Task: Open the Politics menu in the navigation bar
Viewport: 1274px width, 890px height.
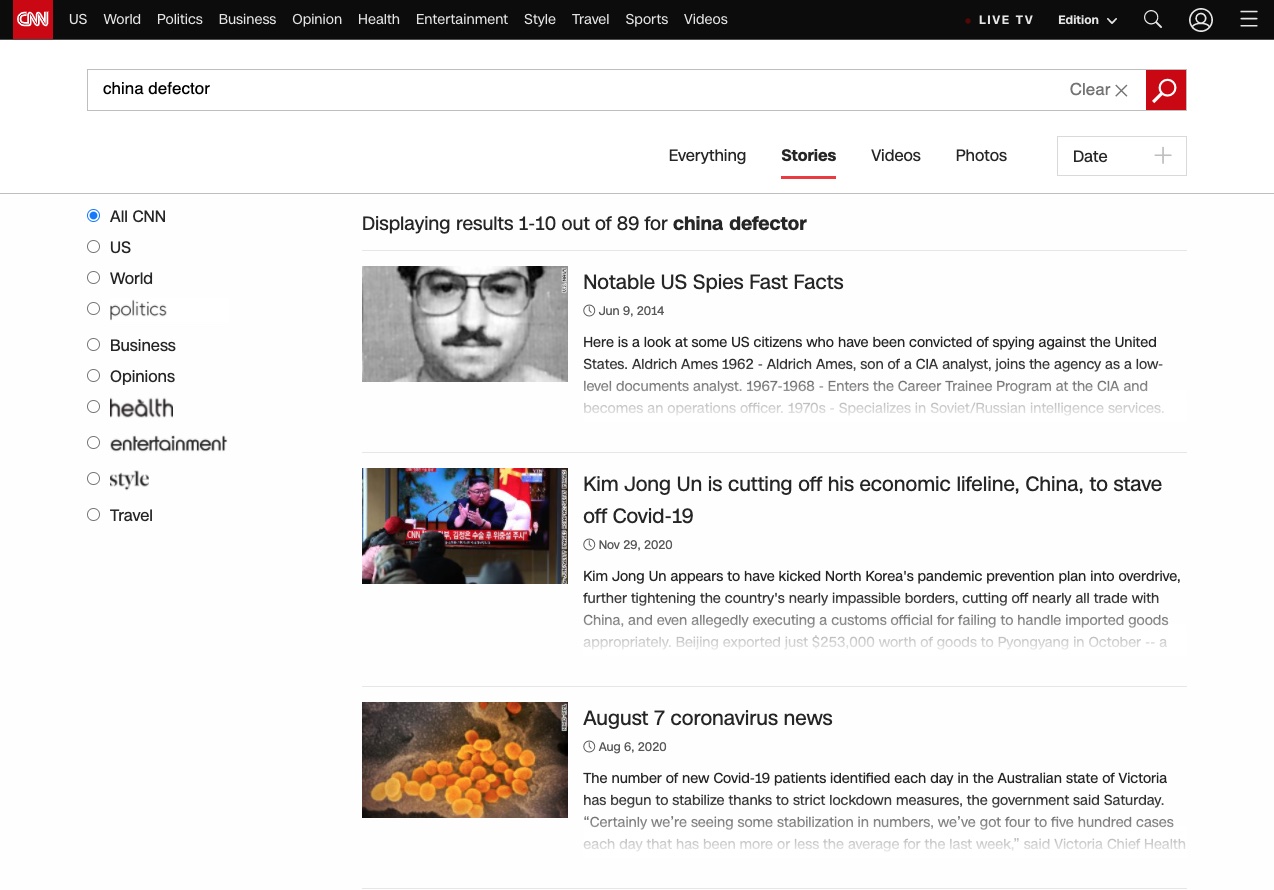Action: (179, 20)
